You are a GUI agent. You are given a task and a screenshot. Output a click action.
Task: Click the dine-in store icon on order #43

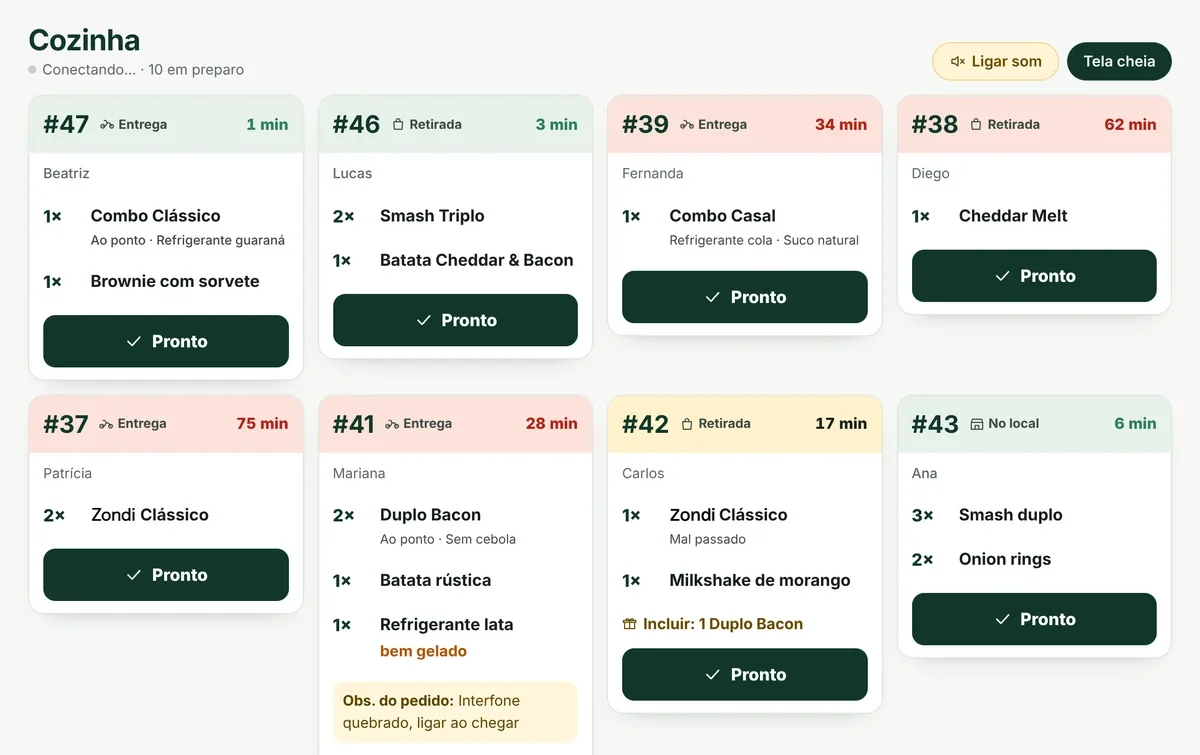977,424
